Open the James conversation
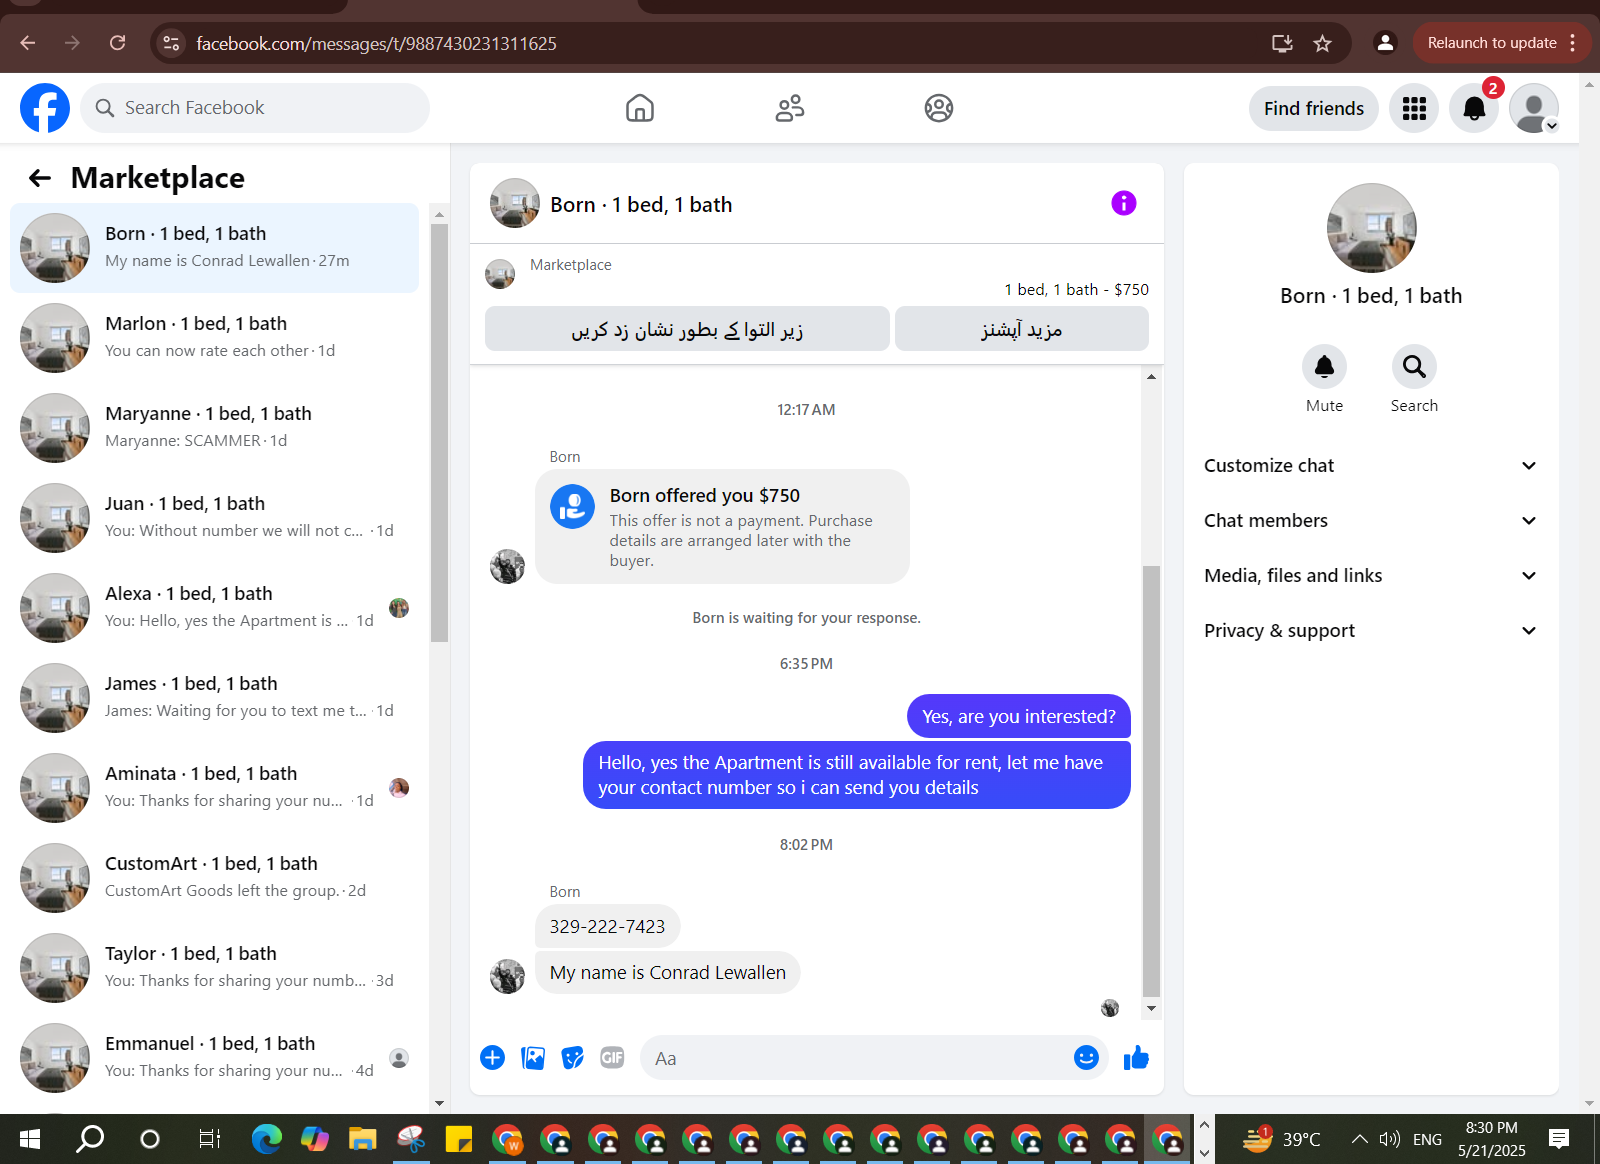Viewport: 1600px width, 1164px height. tap(215, 698)
